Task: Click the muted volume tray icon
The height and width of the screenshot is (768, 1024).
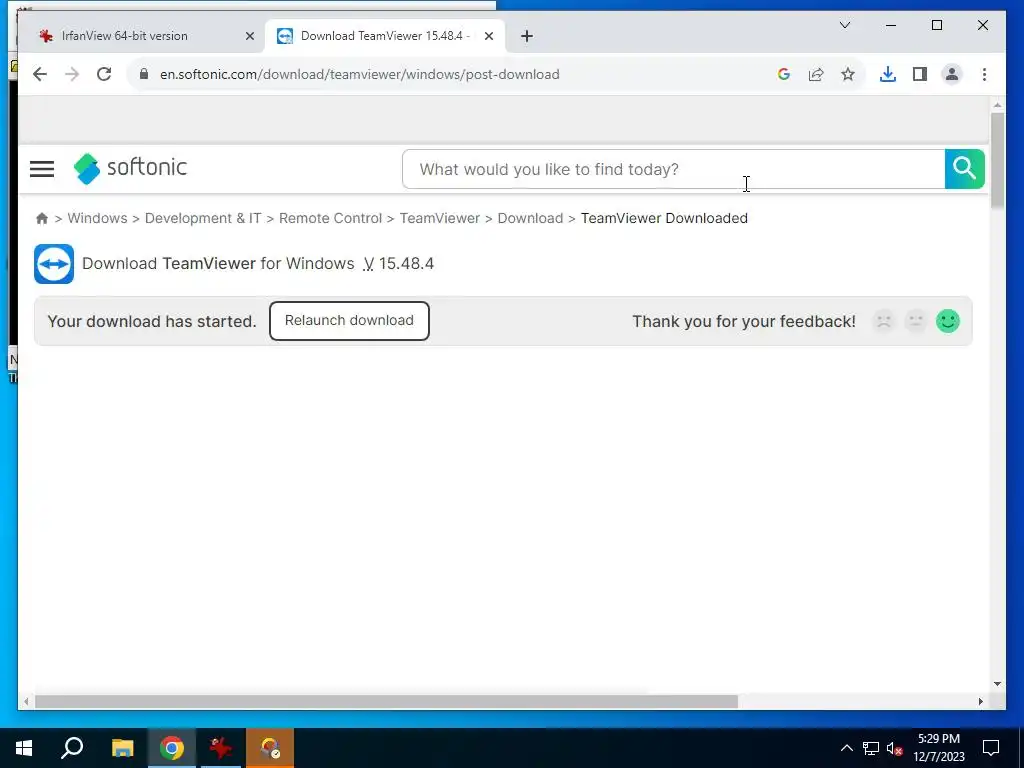Action: point(895,748)
